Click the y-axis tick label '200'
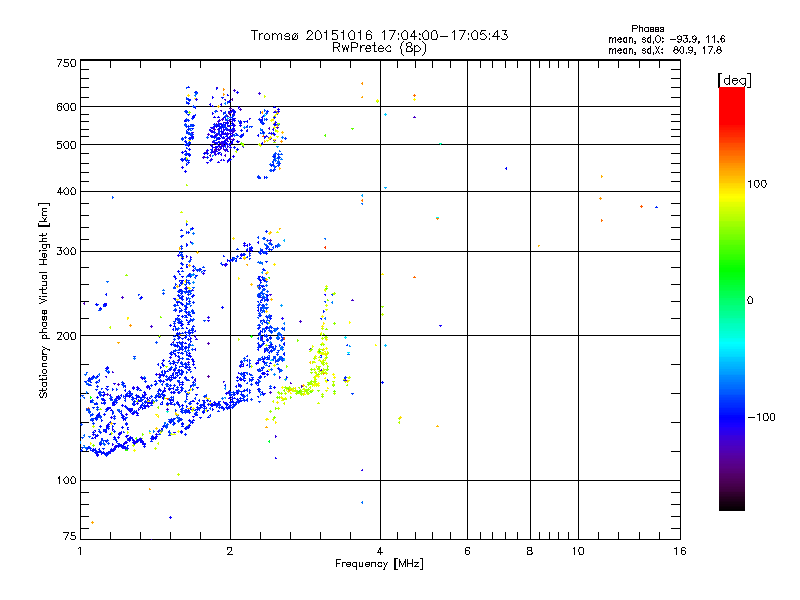 [x=66, y=336]
